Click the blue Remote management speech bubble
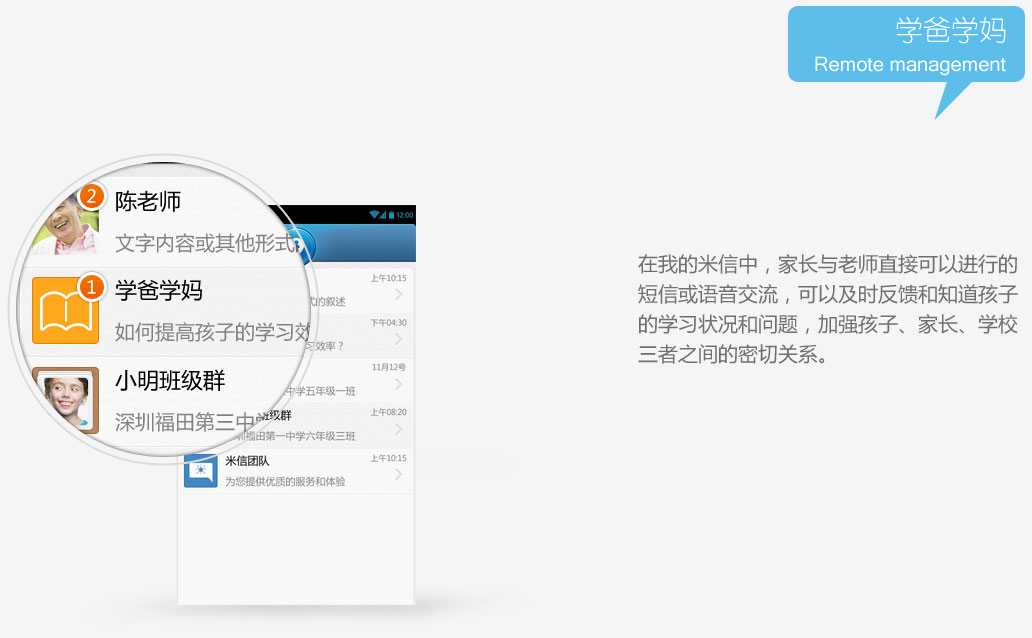Viewport: 1032px width, 638px height. point(906,45)
